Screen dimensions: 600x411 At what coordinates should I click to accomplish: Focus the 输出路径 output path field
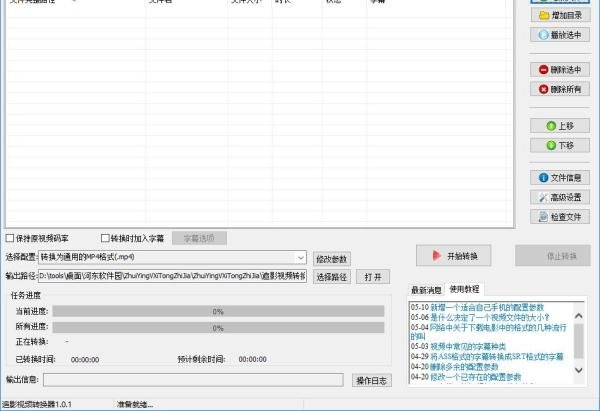(173, 276)
